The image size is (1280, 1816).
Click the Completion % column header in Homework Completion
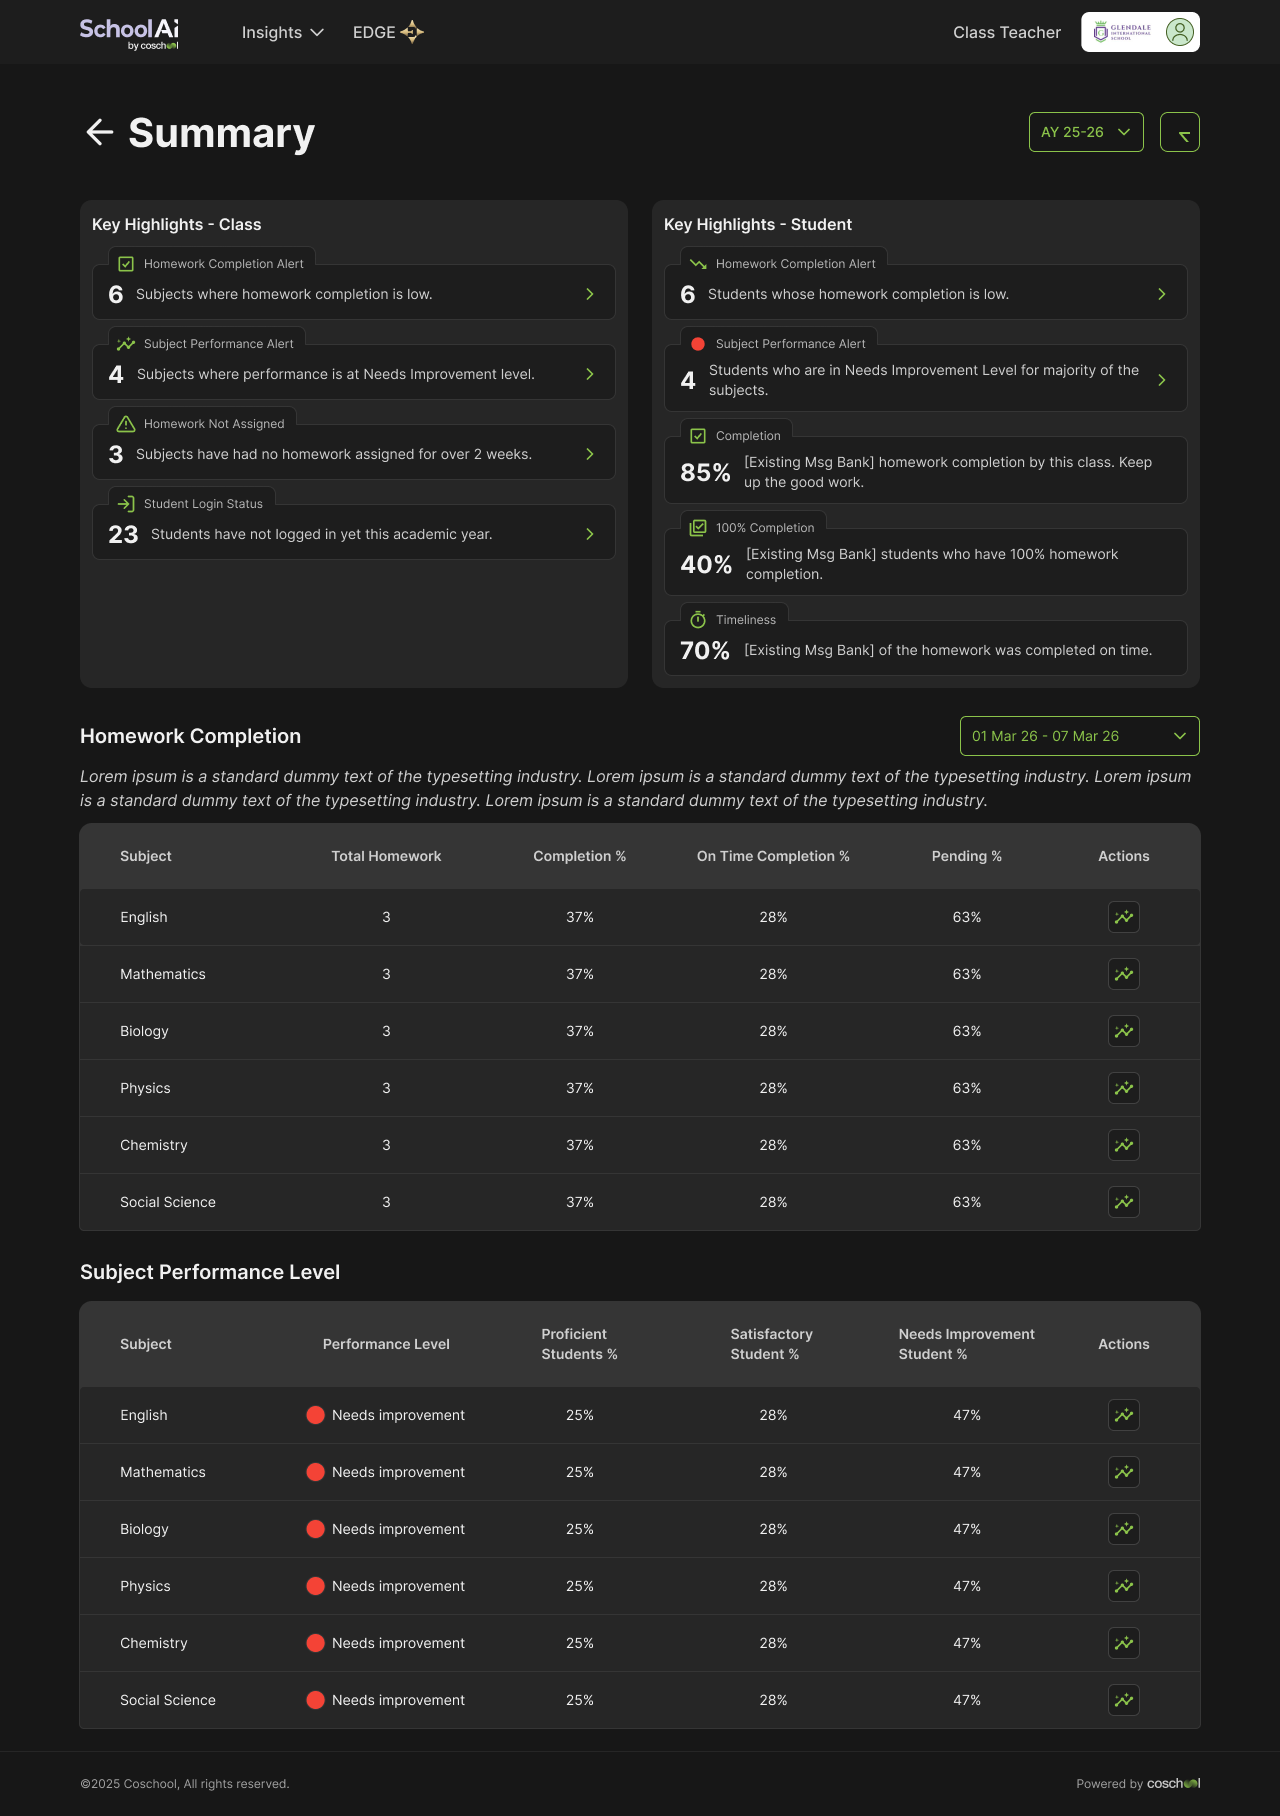[x=580, y=856]
